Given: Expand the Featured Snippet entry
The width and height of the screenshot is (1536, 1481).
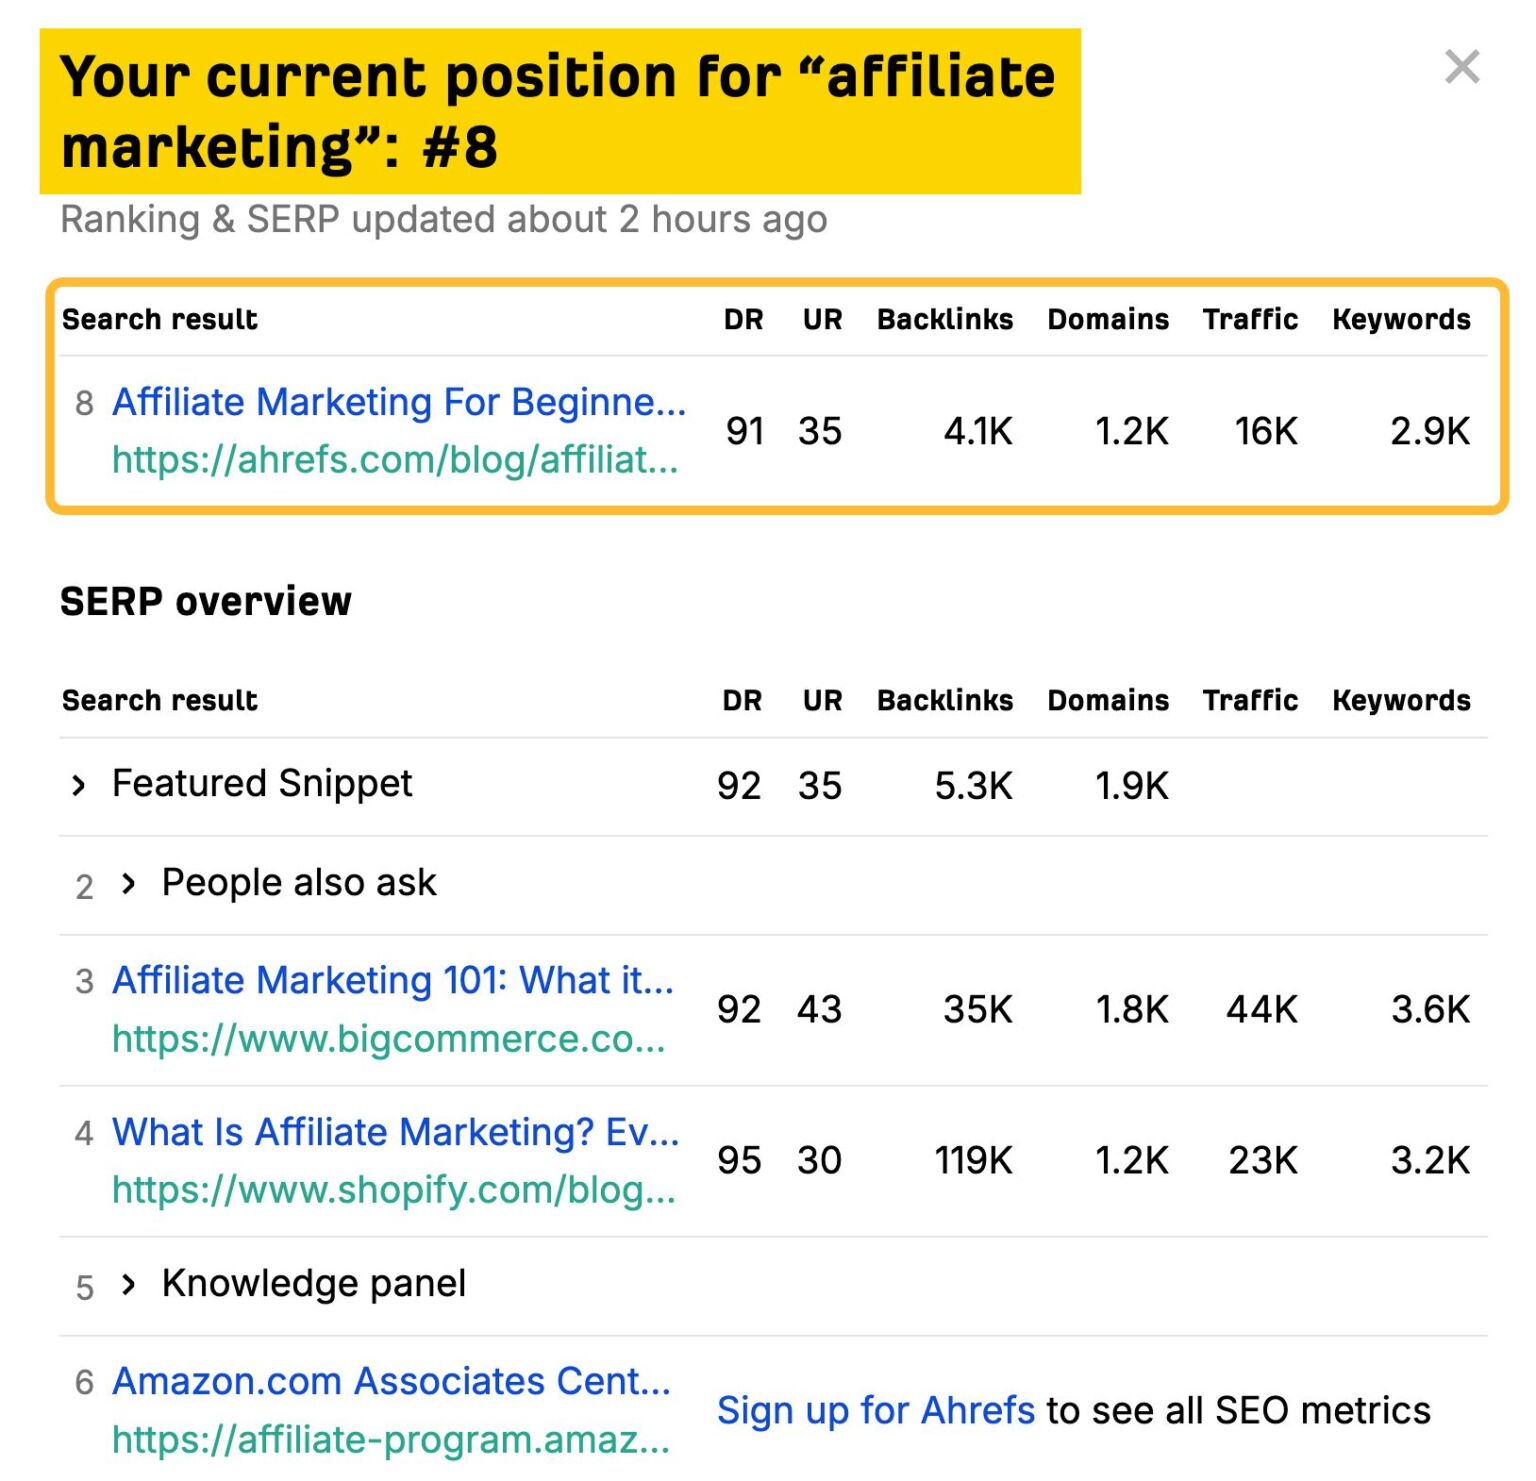Looking at the screenshot, I should (81, 784).
